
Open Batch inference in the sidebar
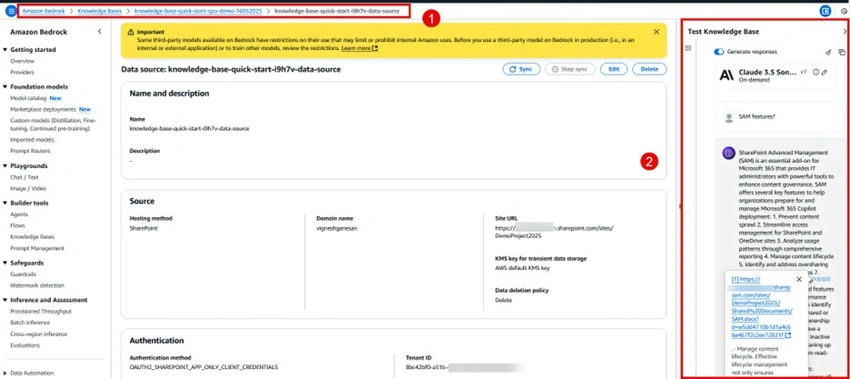pyautogui.click(x=30, y=323)
